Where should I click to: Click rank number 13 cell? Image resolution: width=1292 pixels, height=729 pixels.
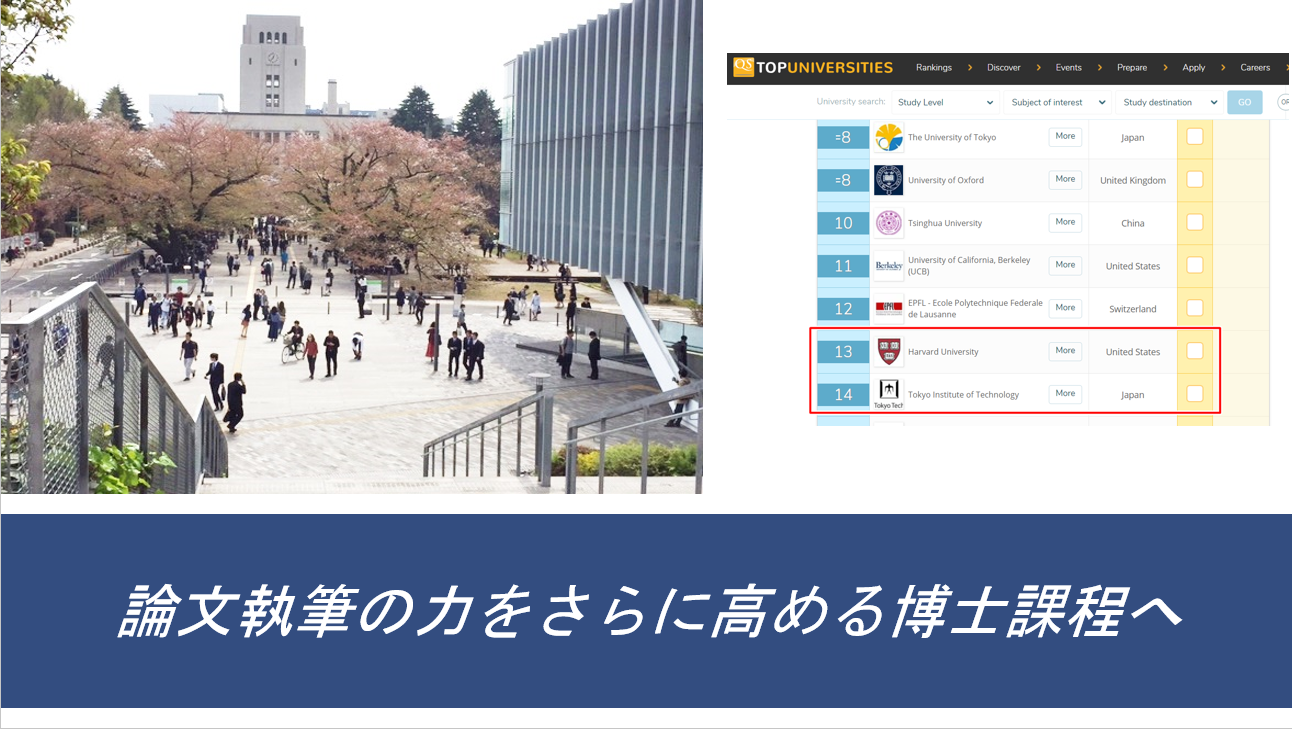click(x=843, y=352)
